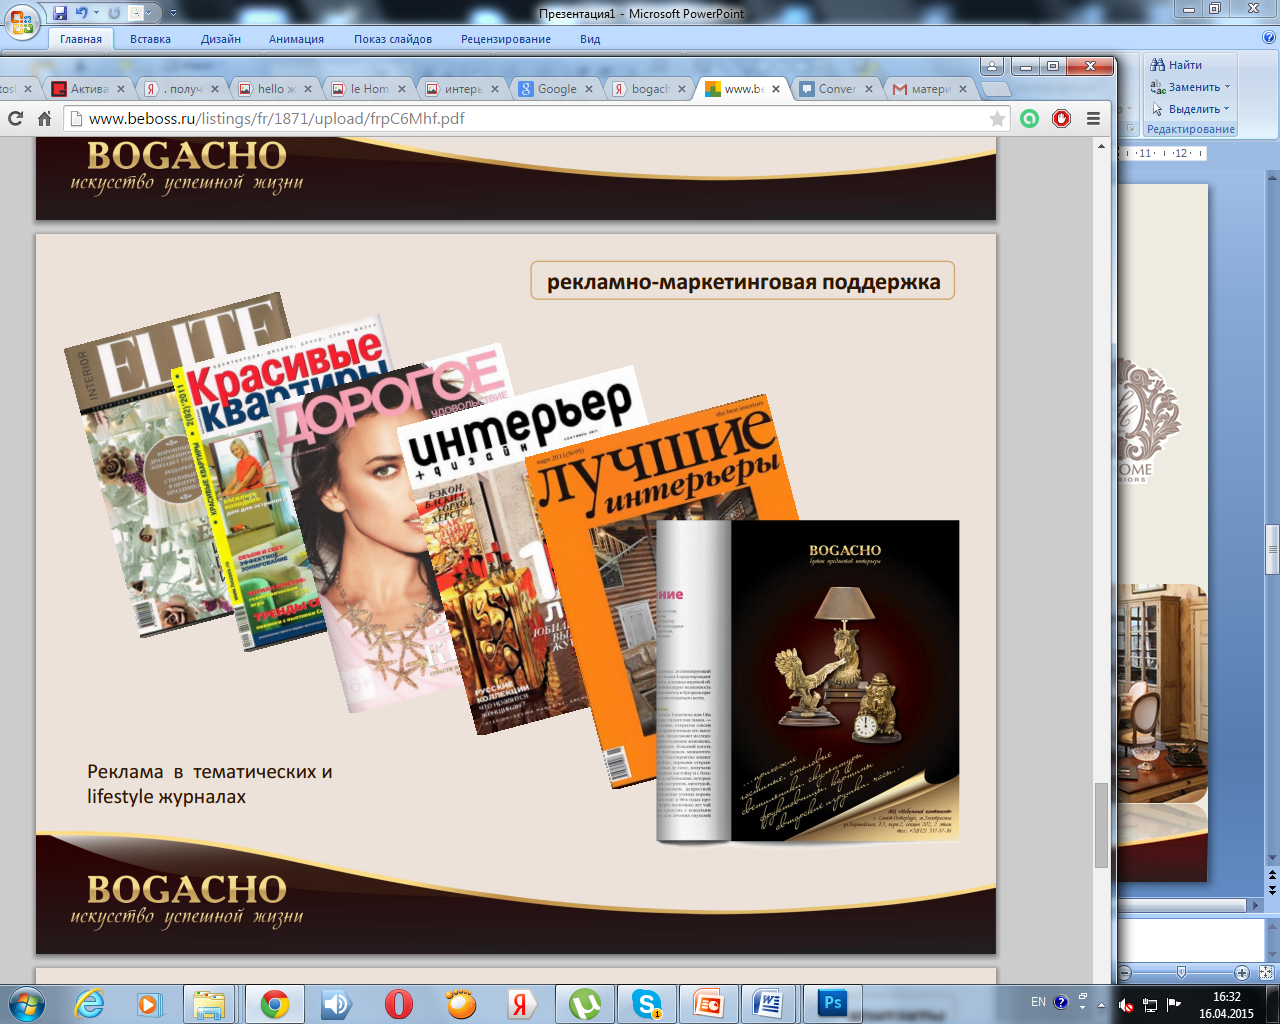
Task: Show hidden tray icons arrow
Action: [1101, 1003]
